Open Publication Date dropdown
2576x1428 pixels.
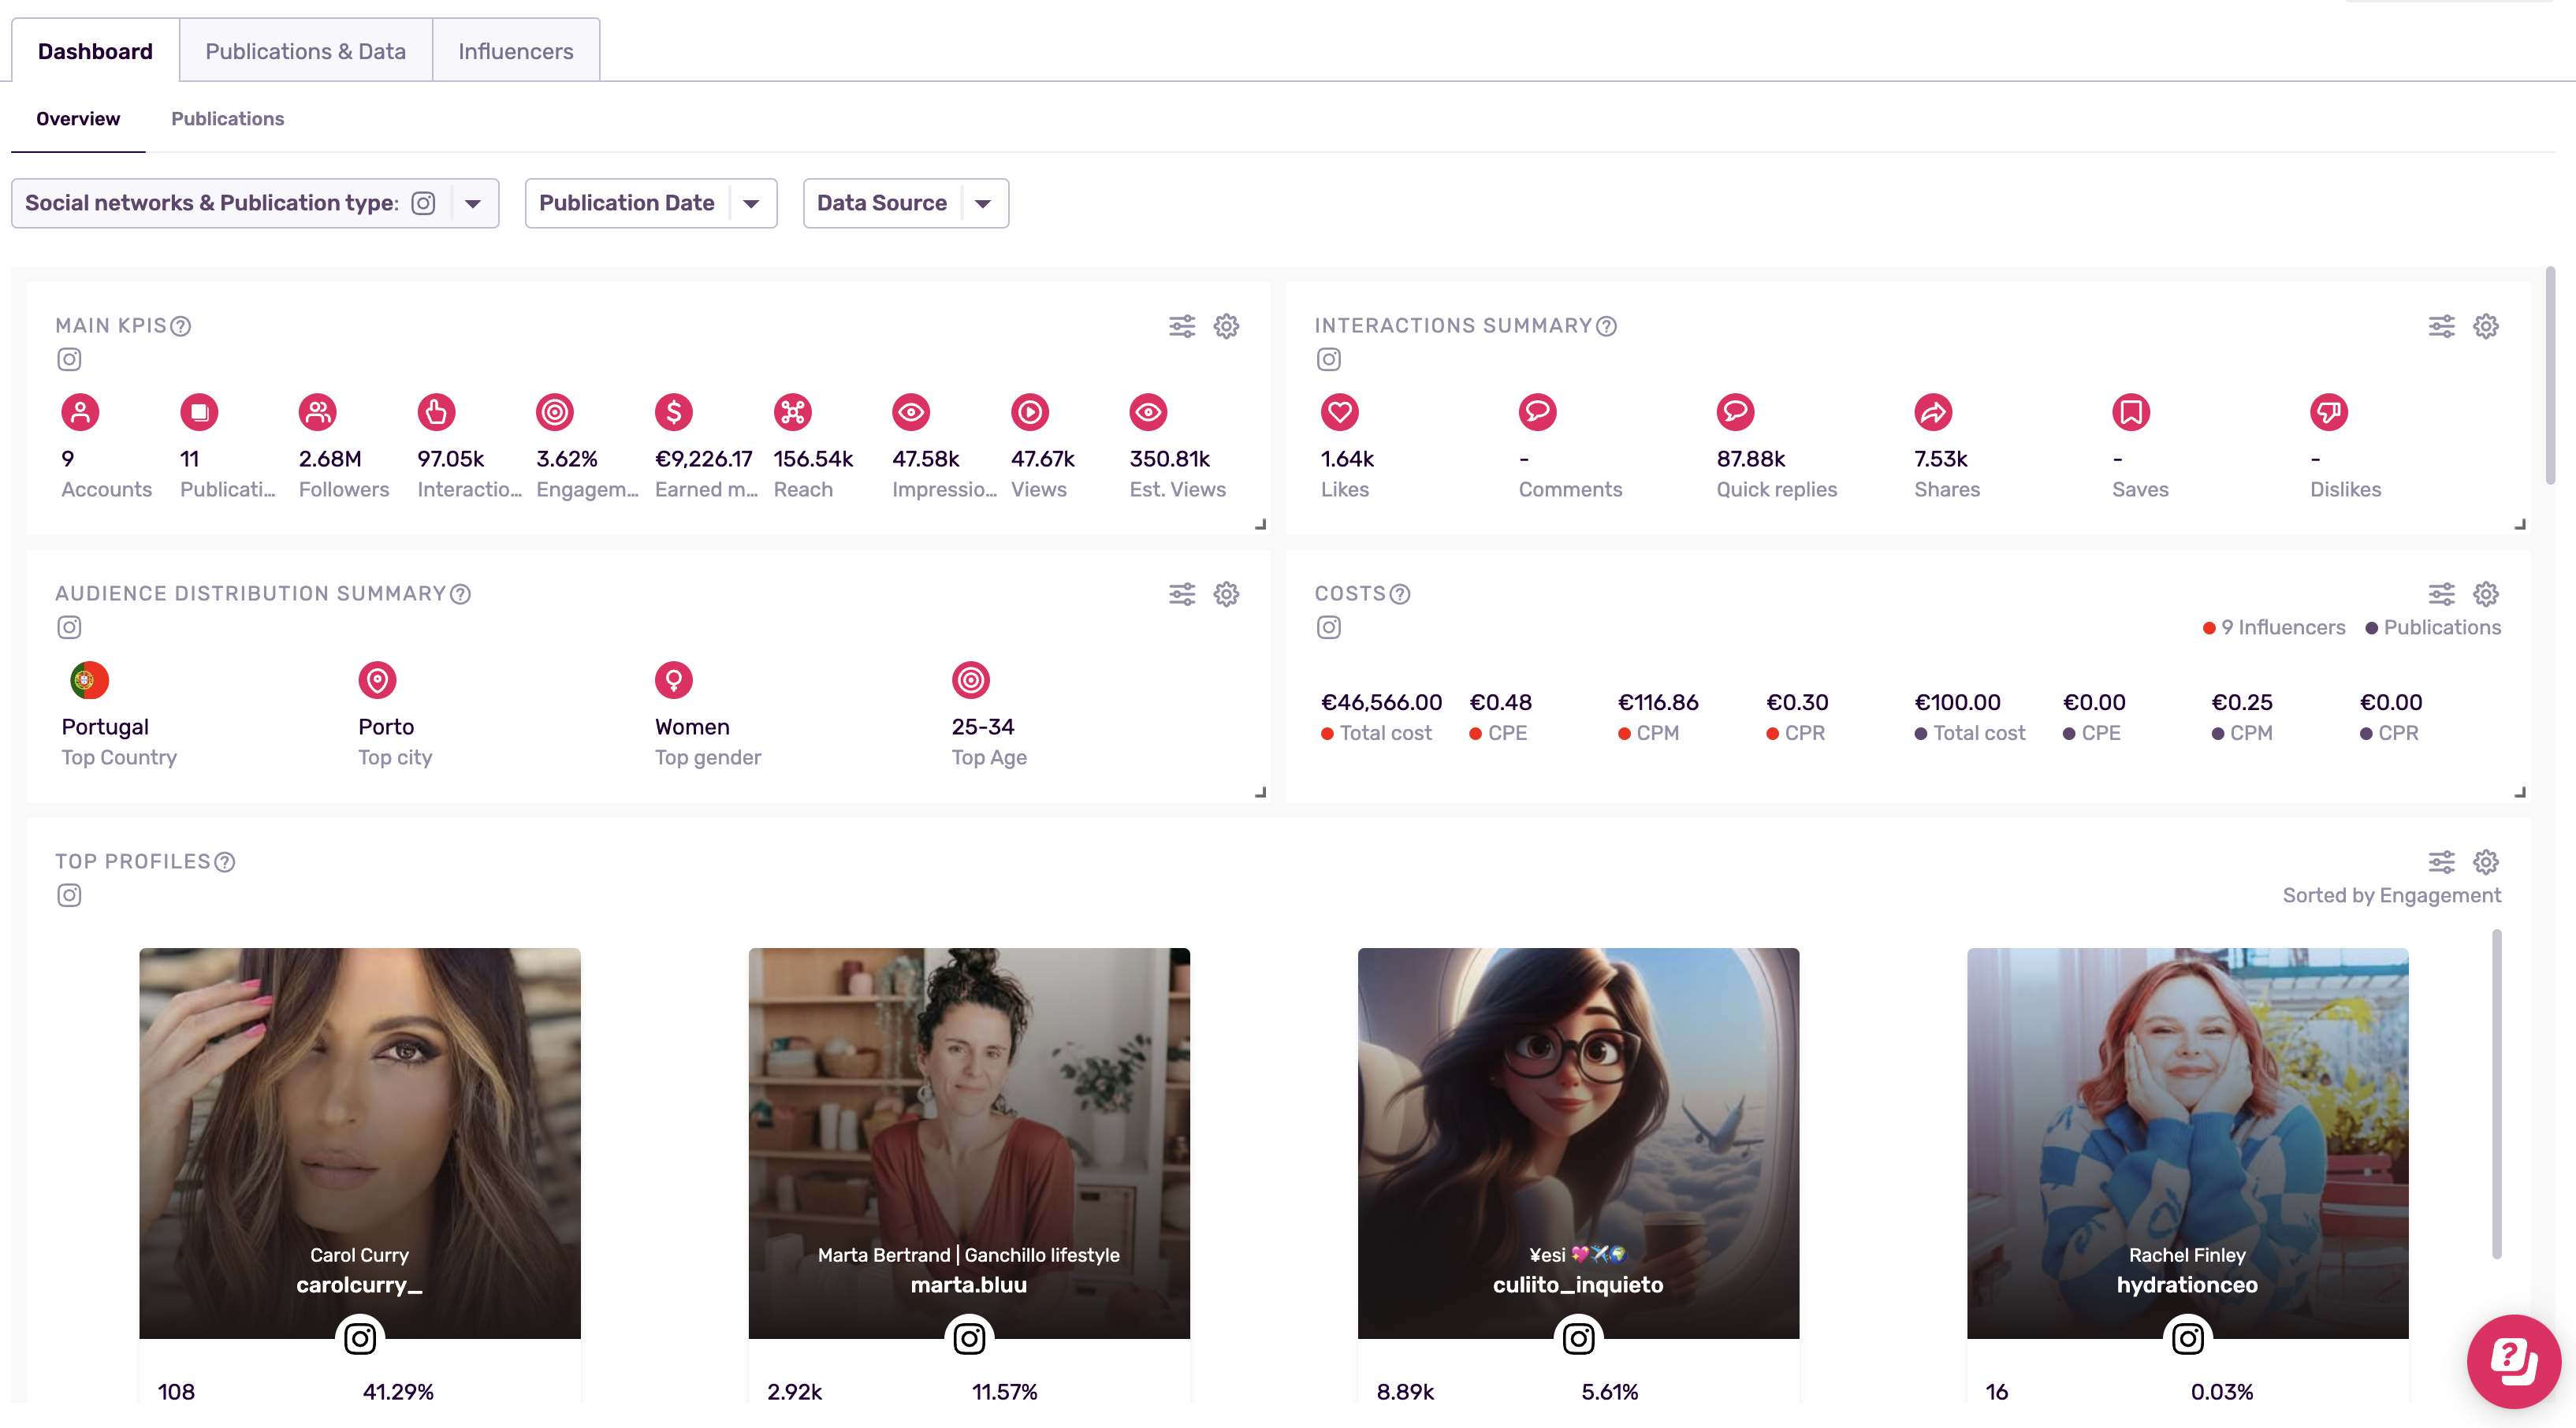(751, 203)
